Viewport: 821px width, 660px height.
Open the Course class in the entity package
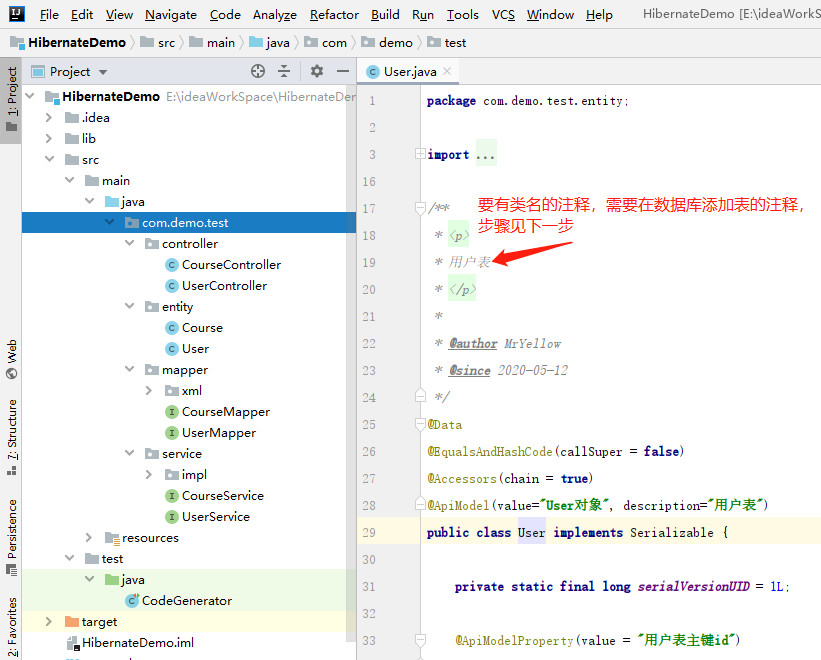(203, 327)
